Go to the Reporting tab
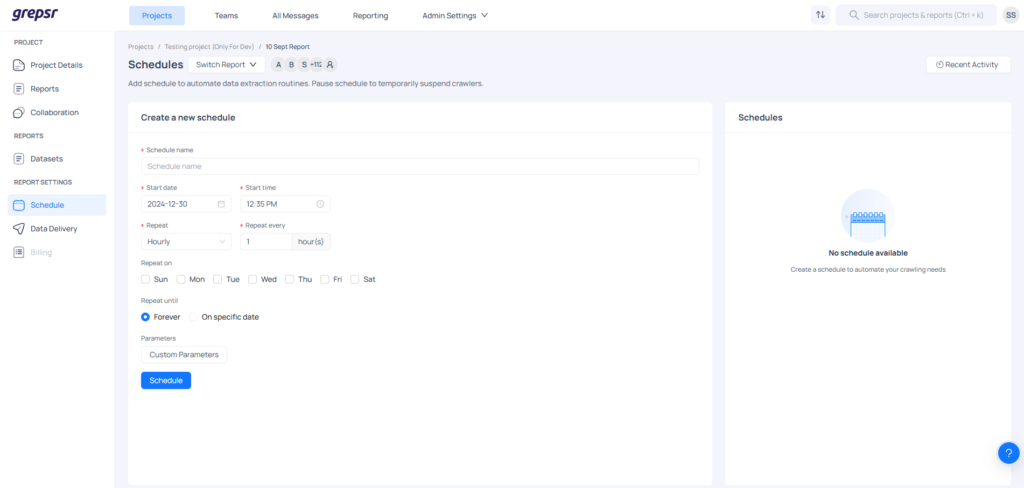1024x488 pixels. click(370, 15)
